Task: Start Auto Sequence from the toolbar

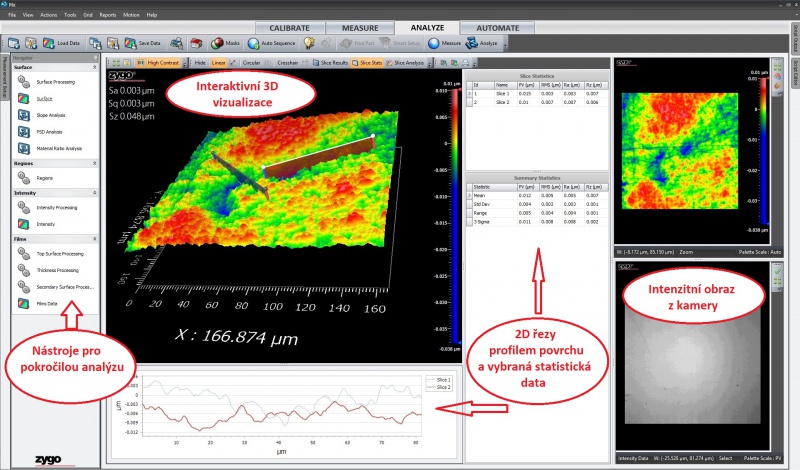Action: click(x=271, y=43)
